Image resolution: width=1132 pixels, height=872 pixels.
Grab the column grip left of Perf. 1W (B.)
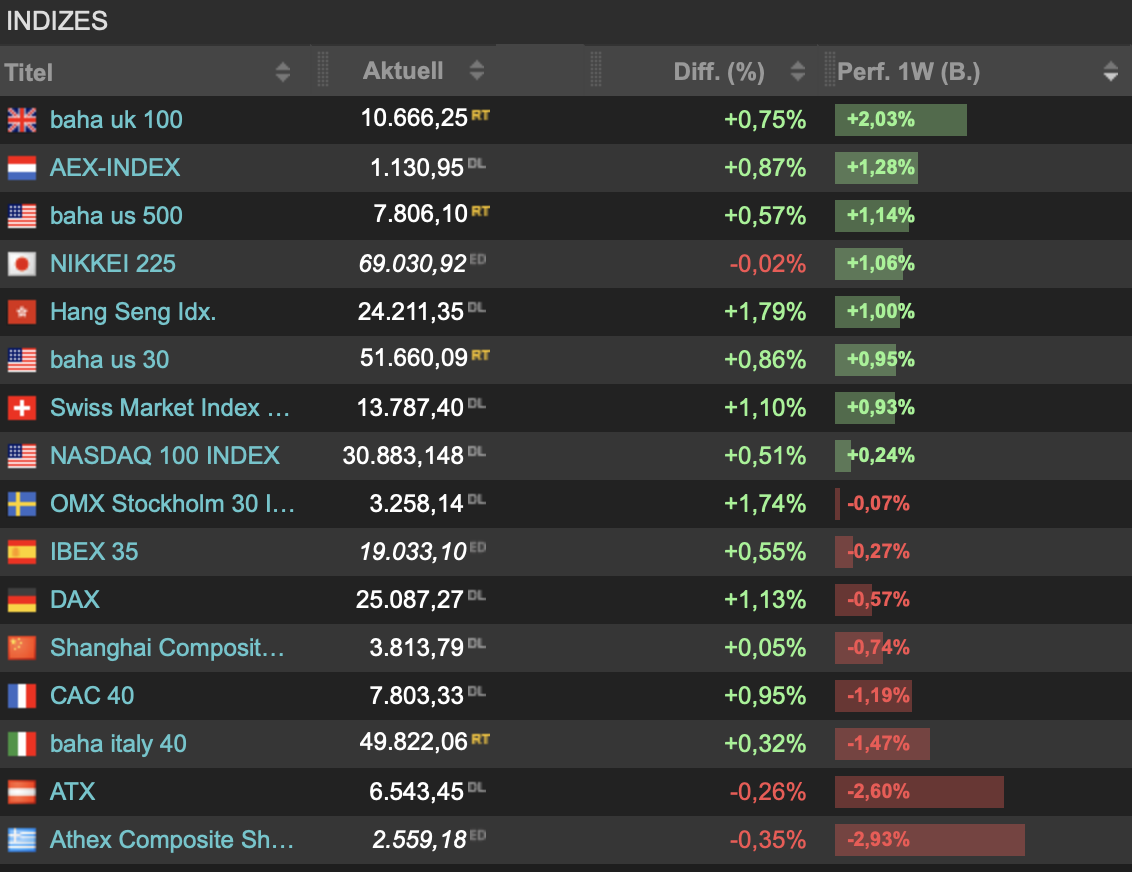tap(830, 70)
